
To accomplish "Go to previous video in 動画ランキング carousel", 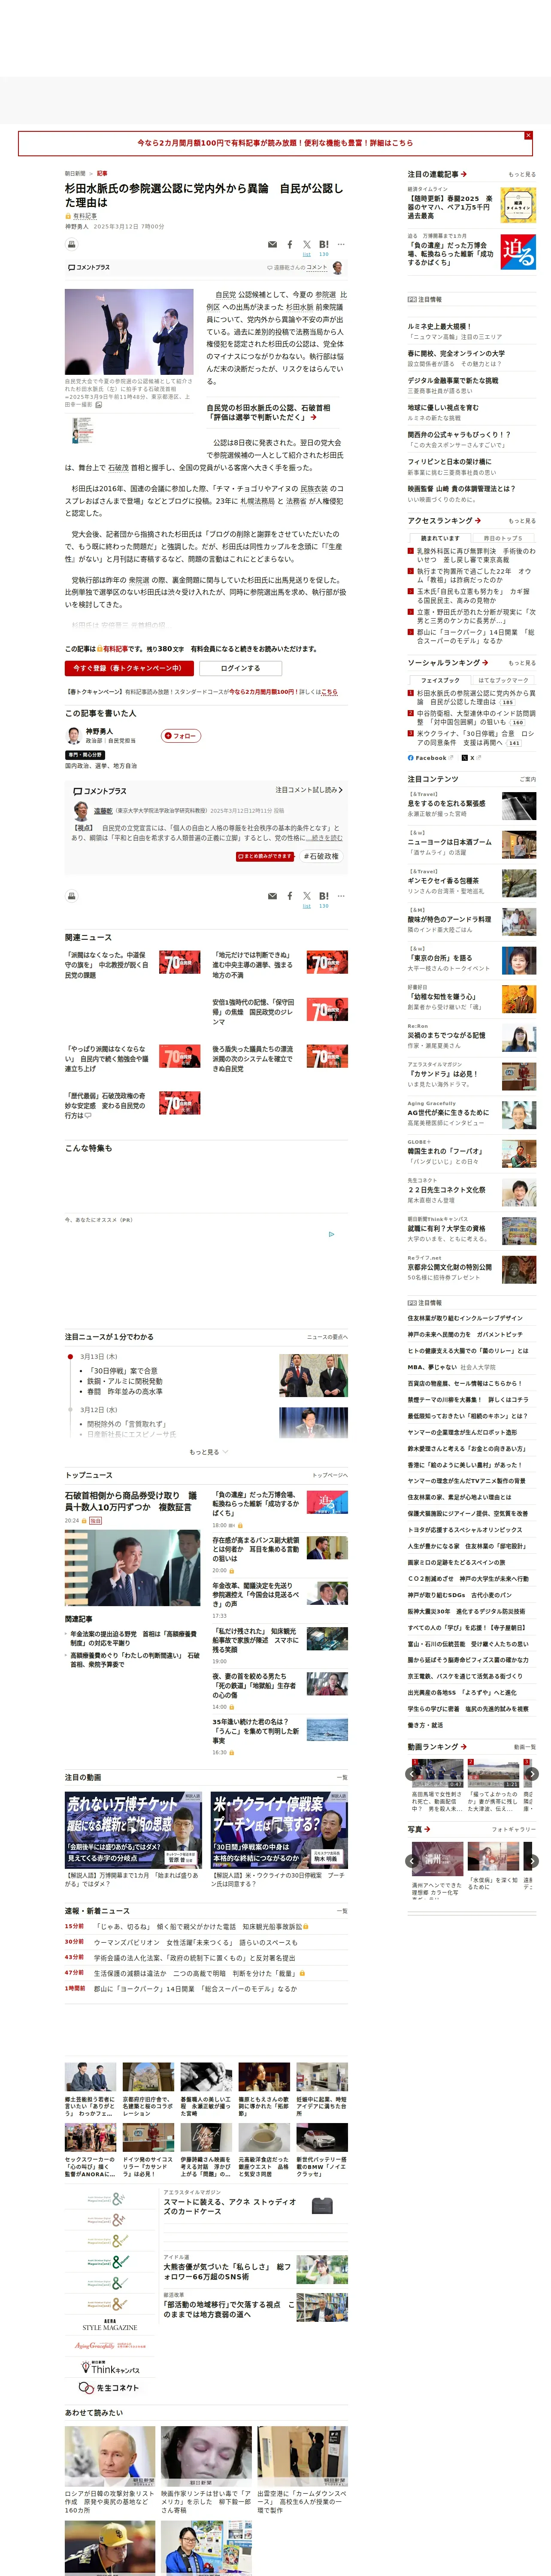I will click(x=412, y=1774).
